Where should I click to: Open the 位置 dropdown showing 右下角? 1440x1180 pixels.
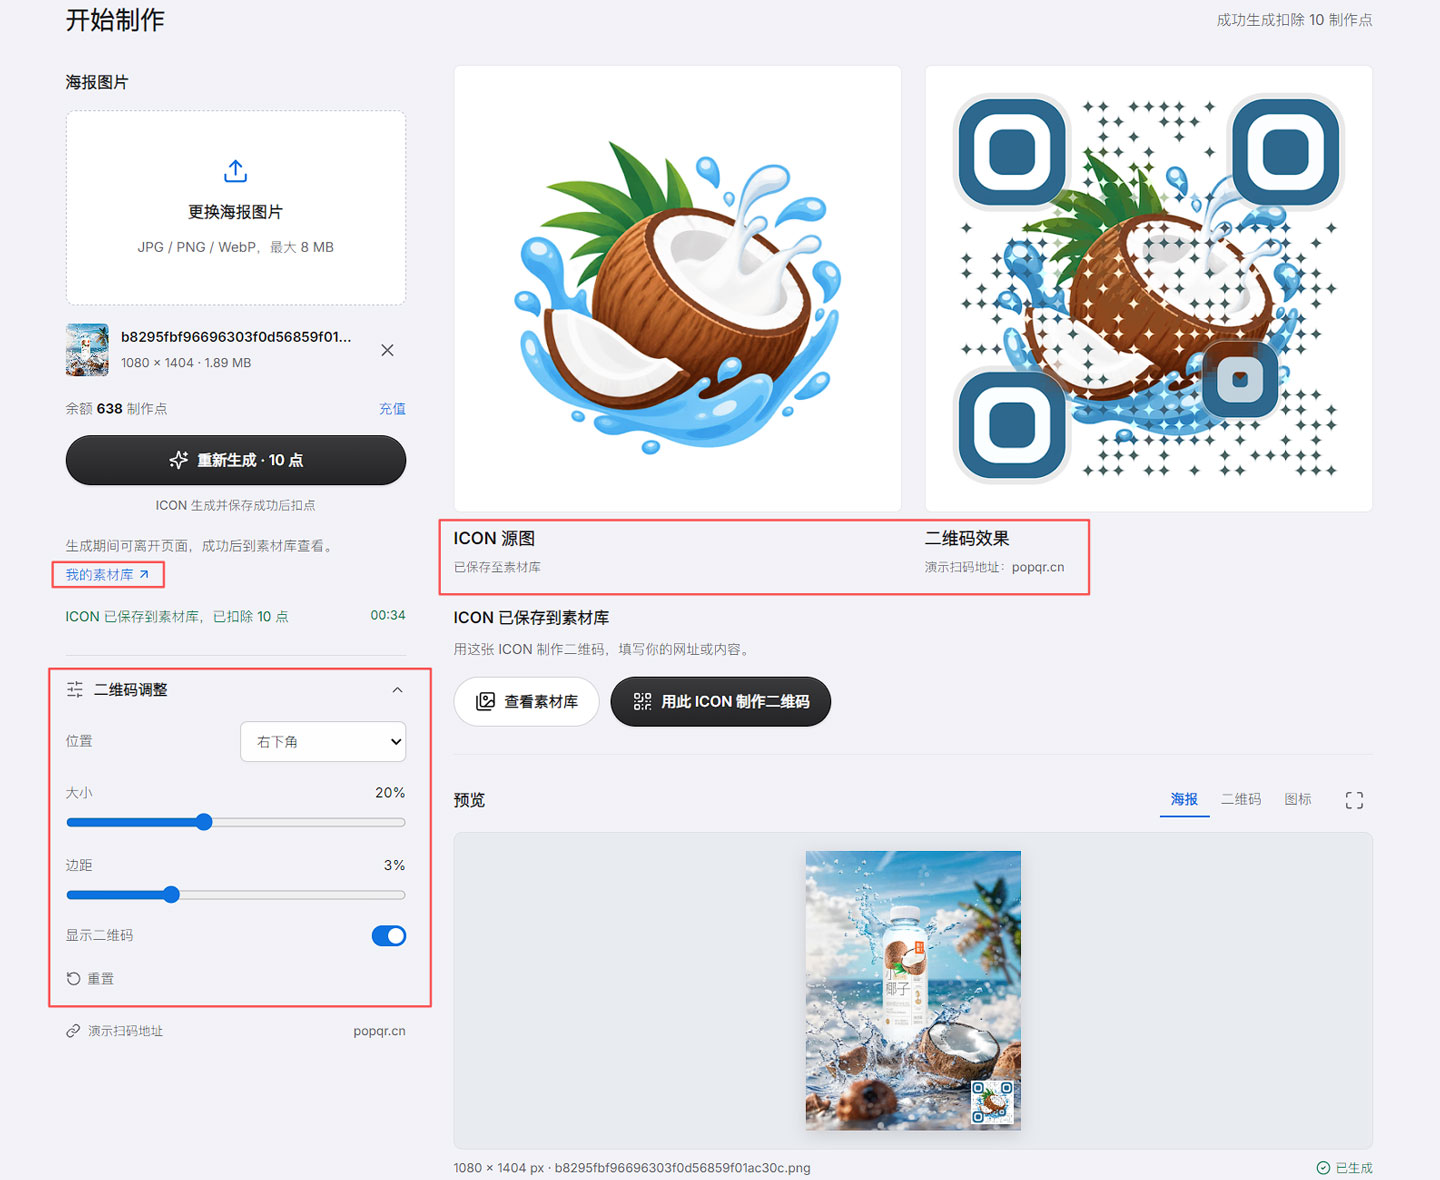[323, 742]
